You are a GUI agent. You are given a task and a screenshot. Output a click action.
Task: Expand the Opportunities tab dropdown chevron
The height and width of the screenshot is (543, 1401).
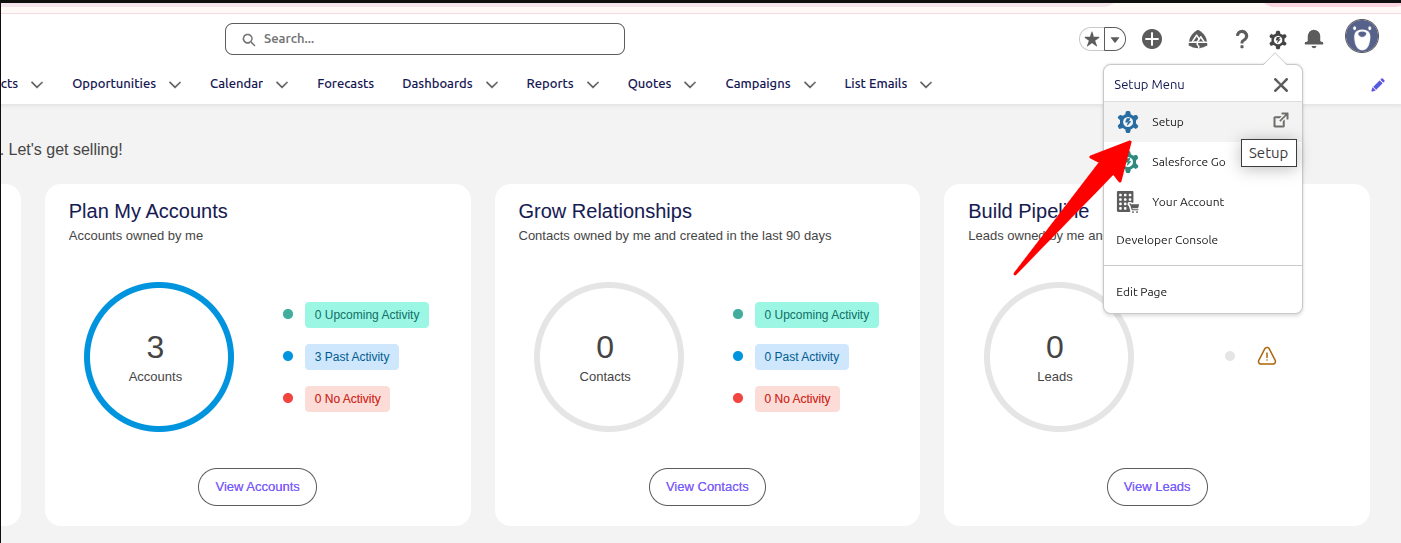pos(175,85)
